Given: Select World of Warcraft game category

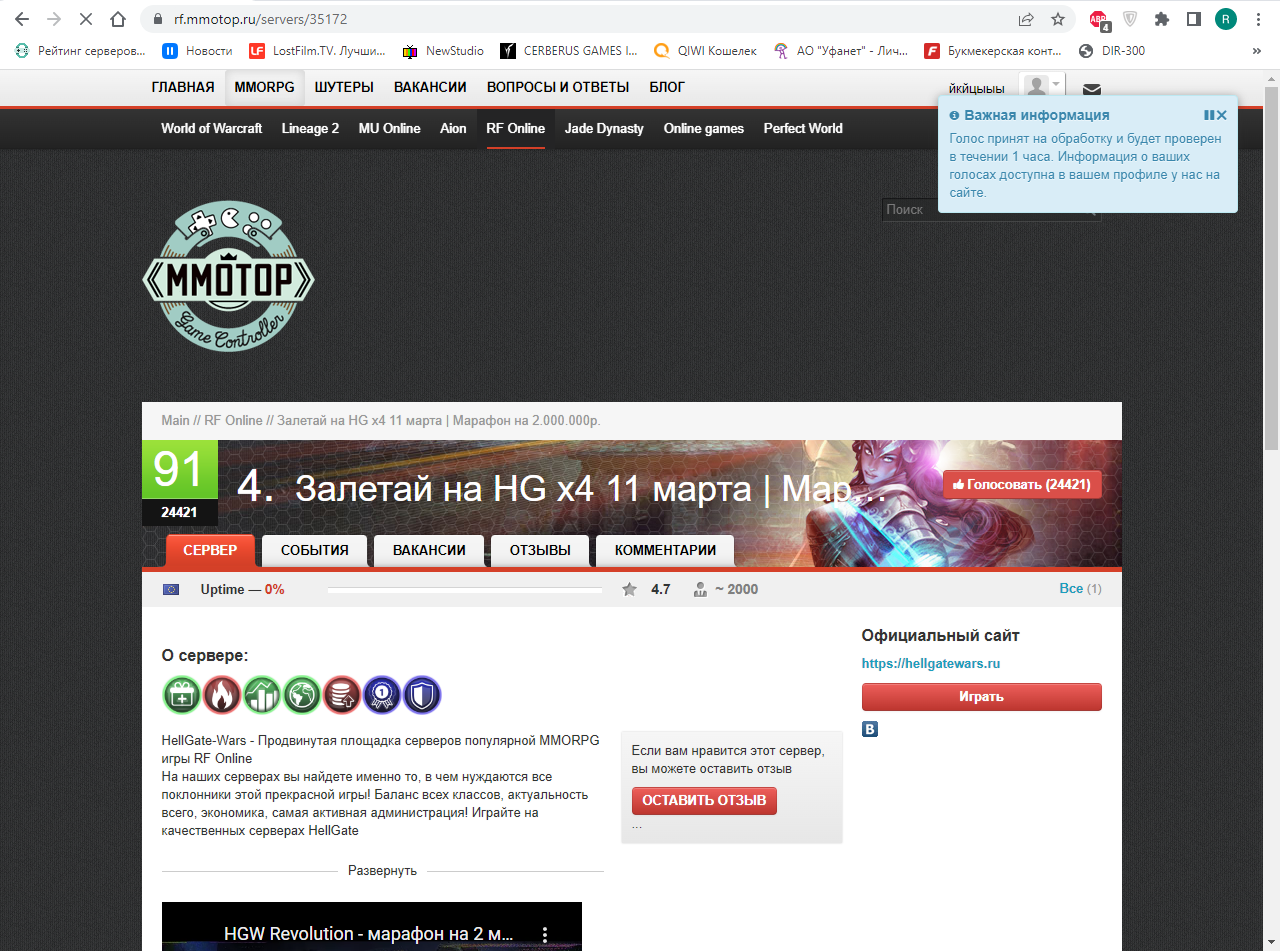Looking at the screenshot, I should [x=211, y=128].
